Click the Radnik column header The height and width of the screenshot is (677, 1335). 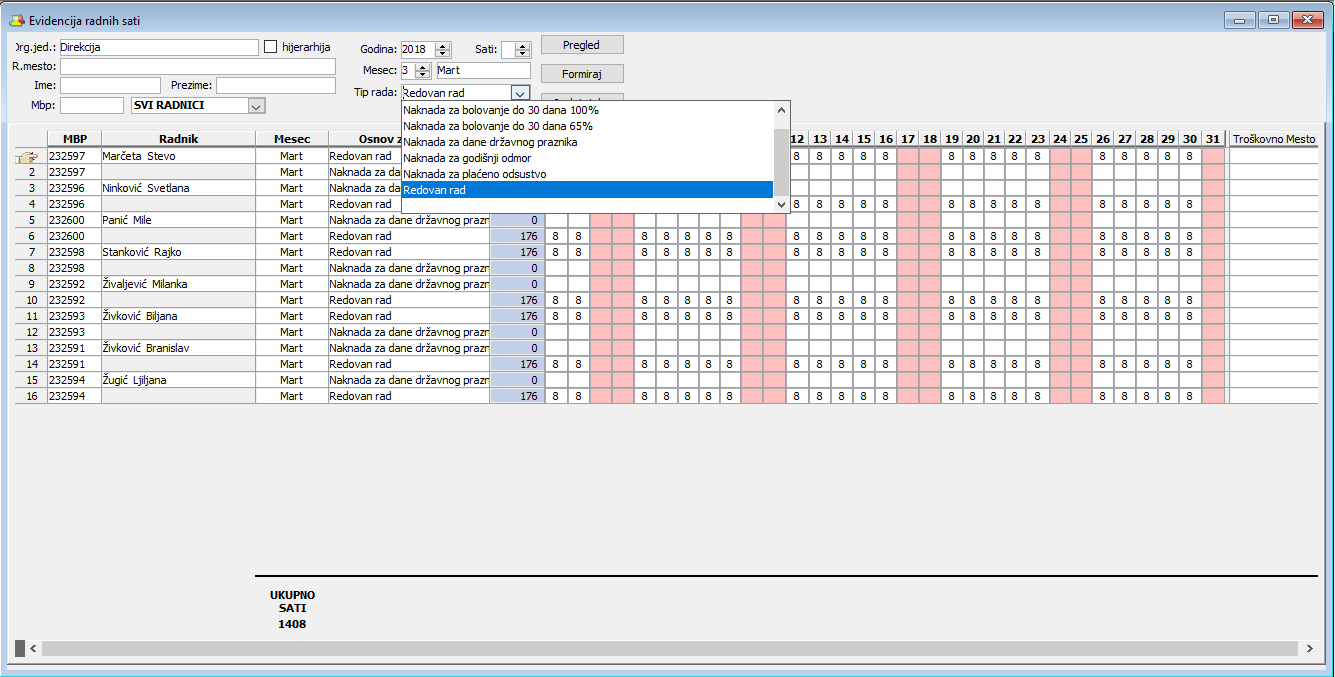point(178,139)
